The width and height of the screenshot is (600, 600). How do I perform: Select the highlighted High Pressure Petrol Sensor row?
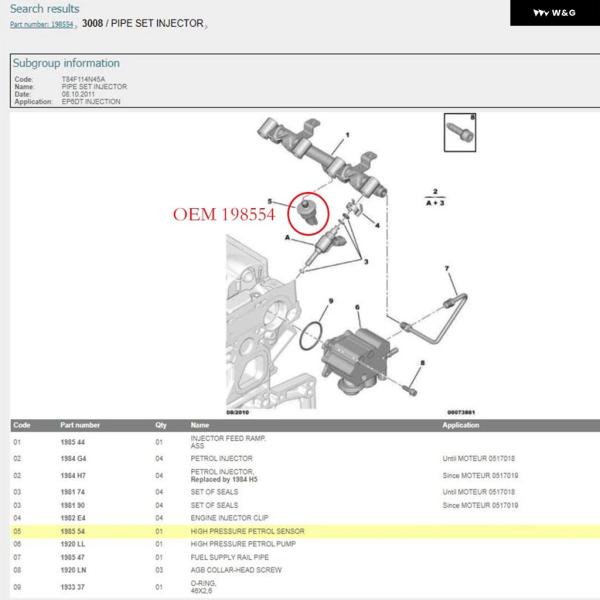point(300,531)
